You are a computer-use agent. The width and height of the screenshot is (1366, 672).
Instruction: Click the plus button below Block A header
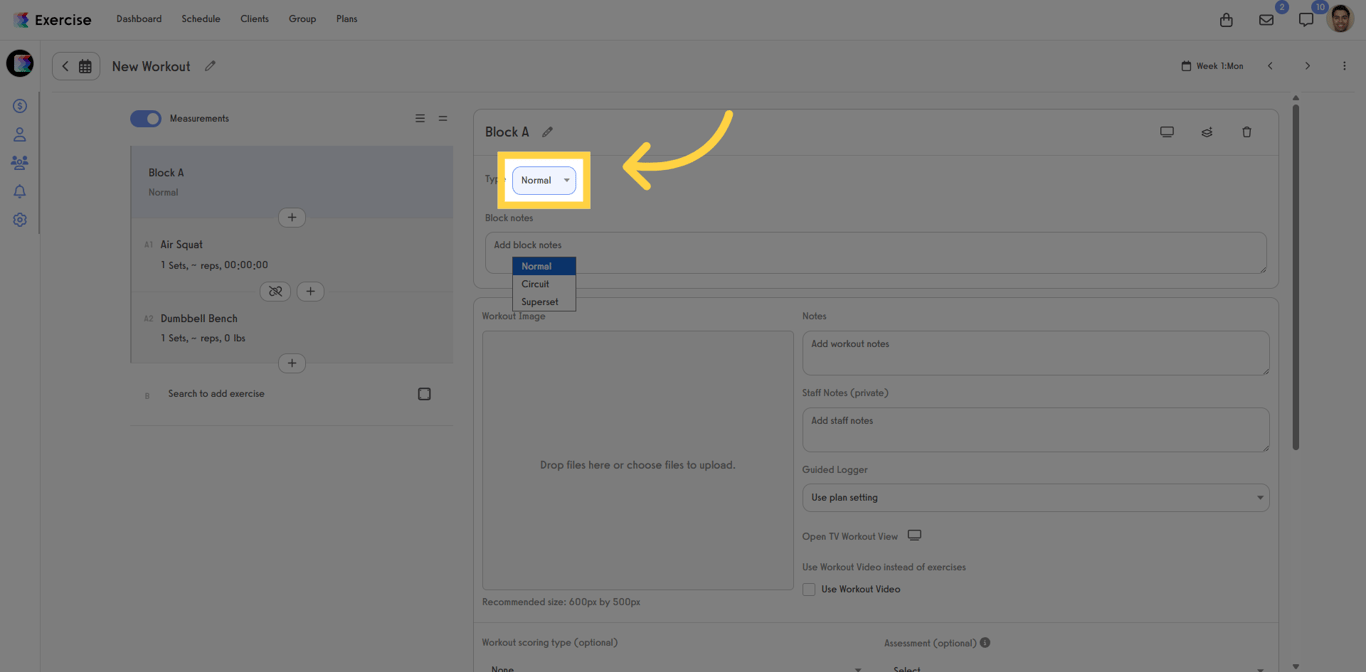[292, 217]
